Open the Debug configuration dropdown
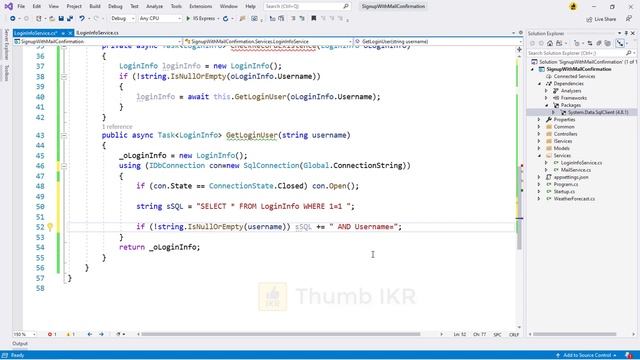The width and height of the screenshot is (640, 360). click(122, 18)
